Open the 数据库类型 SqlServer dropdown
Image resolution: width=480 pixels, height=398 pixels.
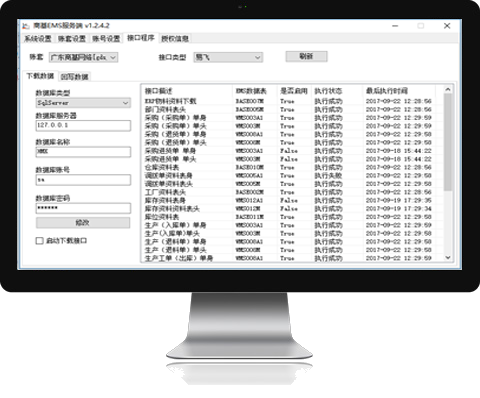(83, 103)
